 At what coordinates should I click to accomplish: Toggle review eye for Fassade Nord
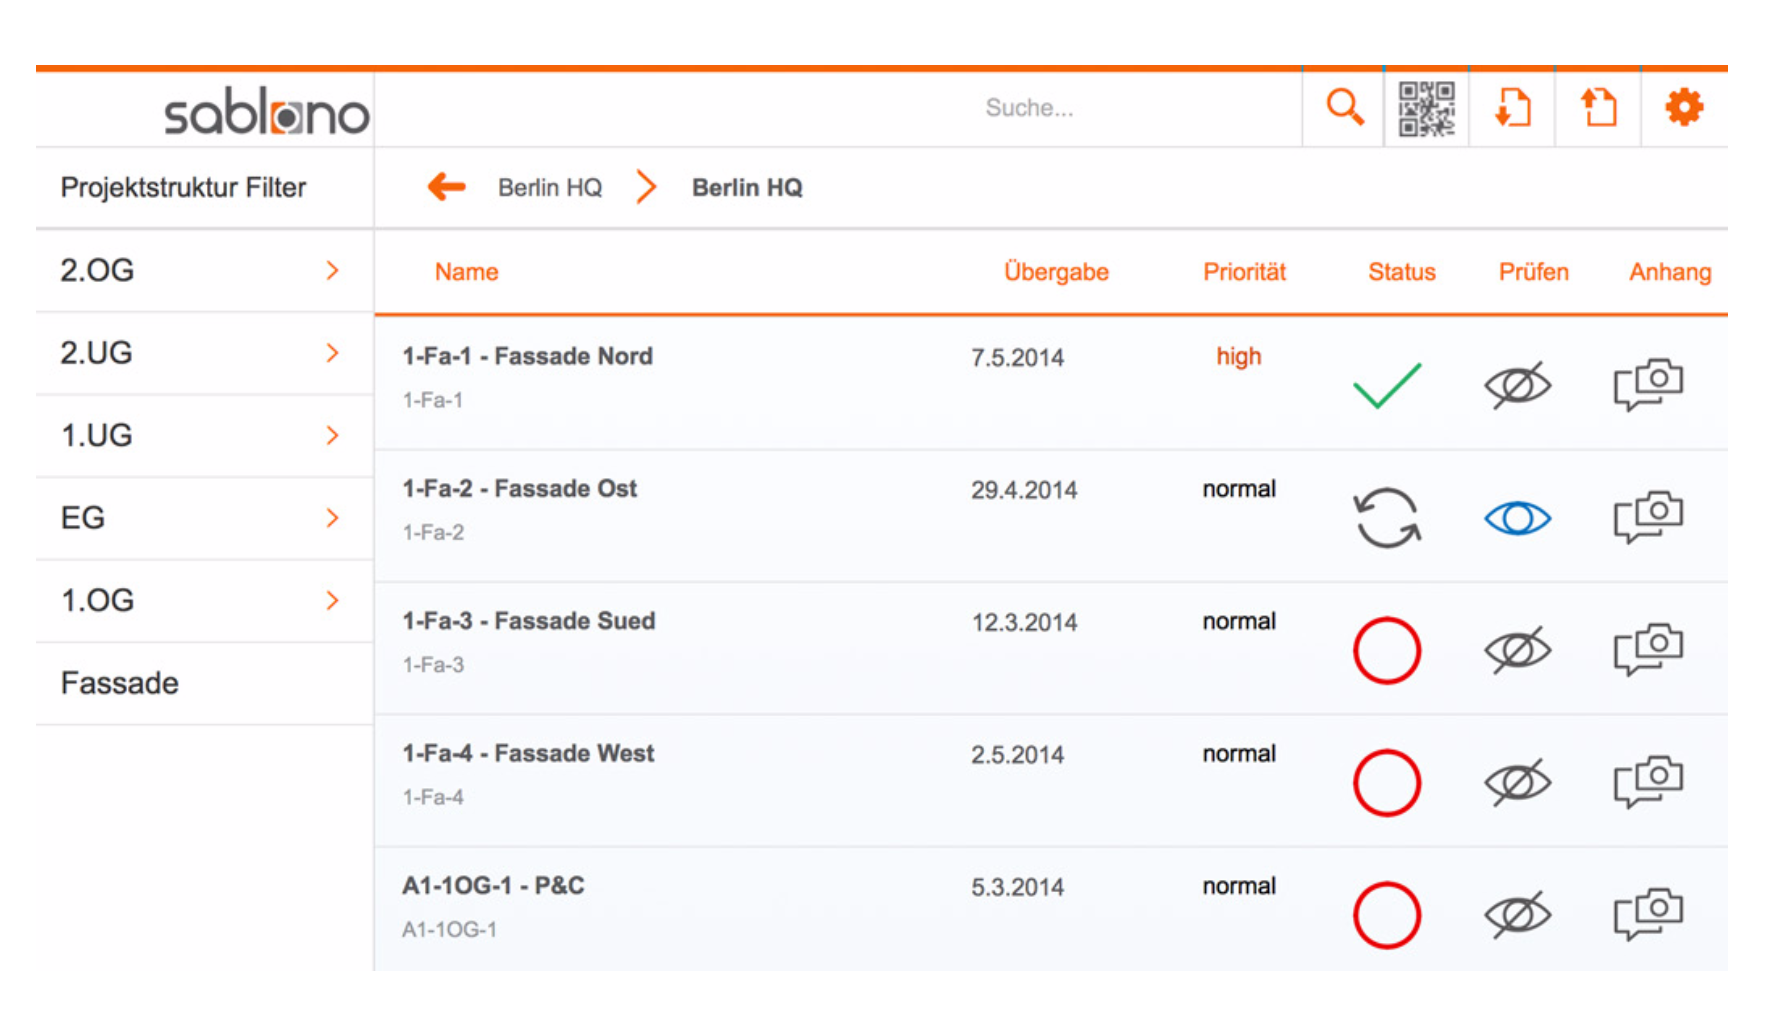click(1517, 385)
